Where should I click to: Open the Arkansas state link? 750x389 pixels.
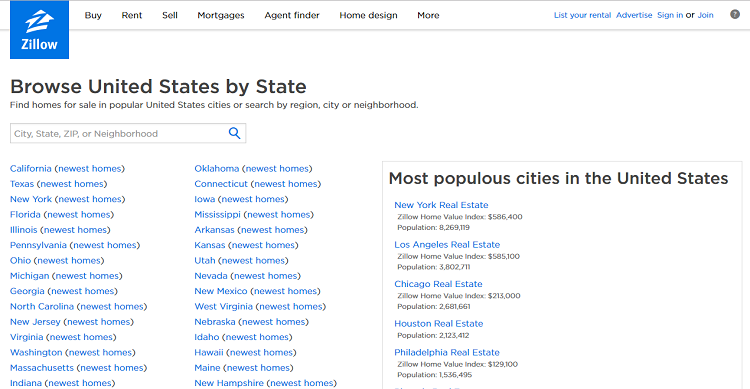[214, 230]
